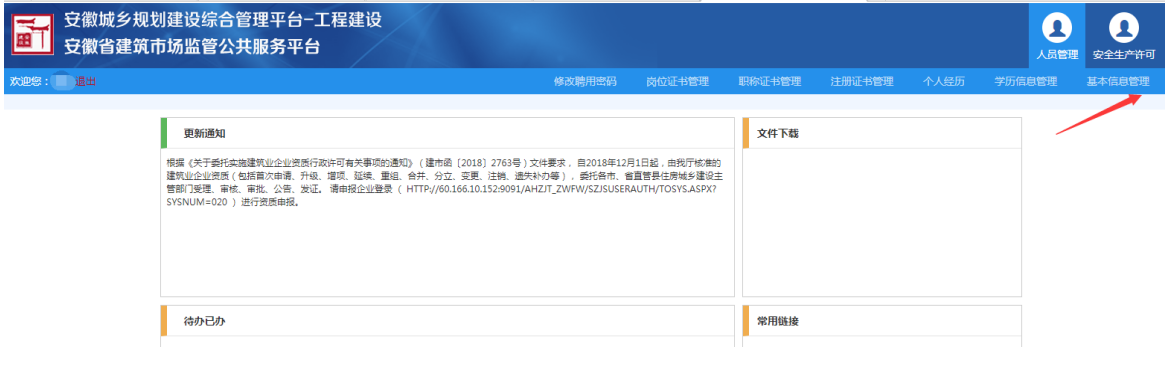1168x381 pixels.
Task: Click the platform logo emblem
Action: pos(33,34)
